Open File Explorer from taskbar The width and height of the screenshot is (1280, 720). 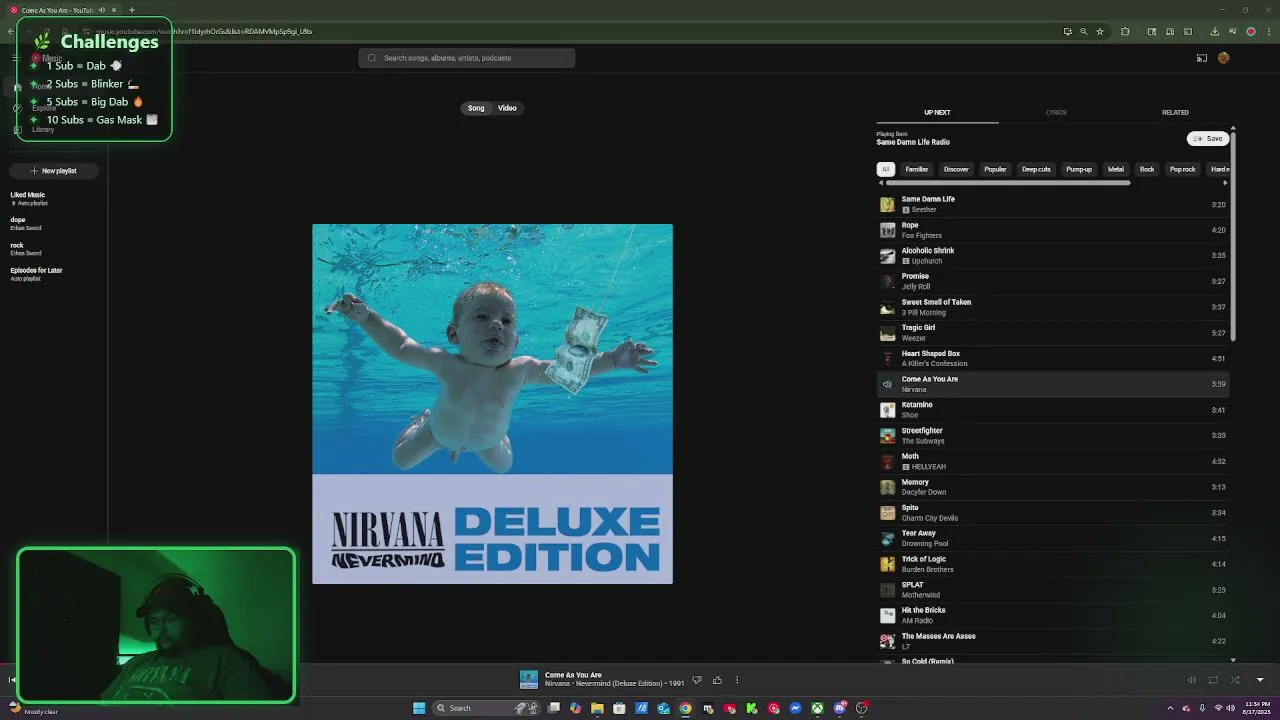597,708
